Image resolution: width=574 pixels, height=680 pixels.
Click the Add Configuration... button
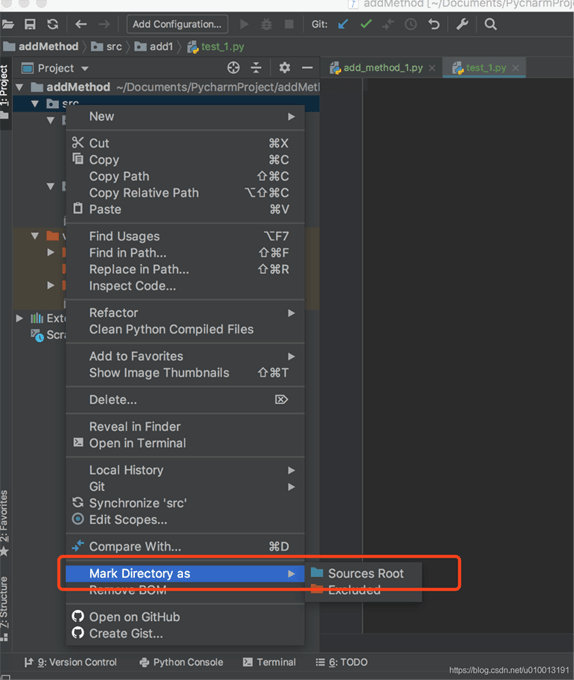[177, 24]
